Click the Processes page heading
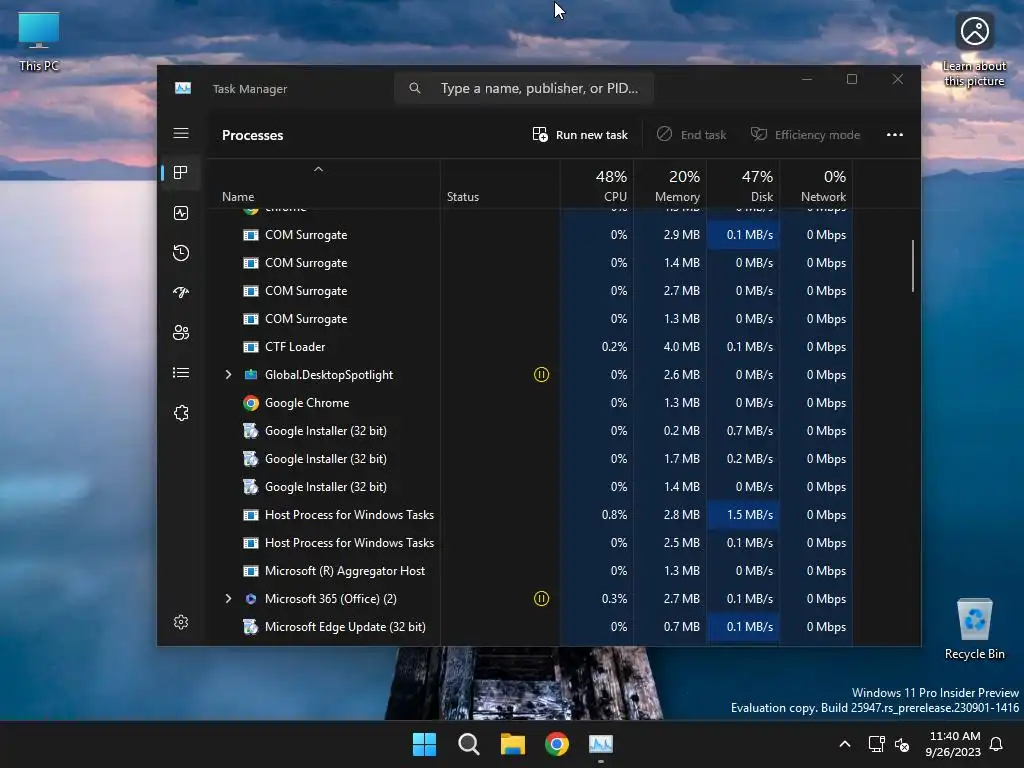This screenshot has width=1024, height=768. point(253,135)
